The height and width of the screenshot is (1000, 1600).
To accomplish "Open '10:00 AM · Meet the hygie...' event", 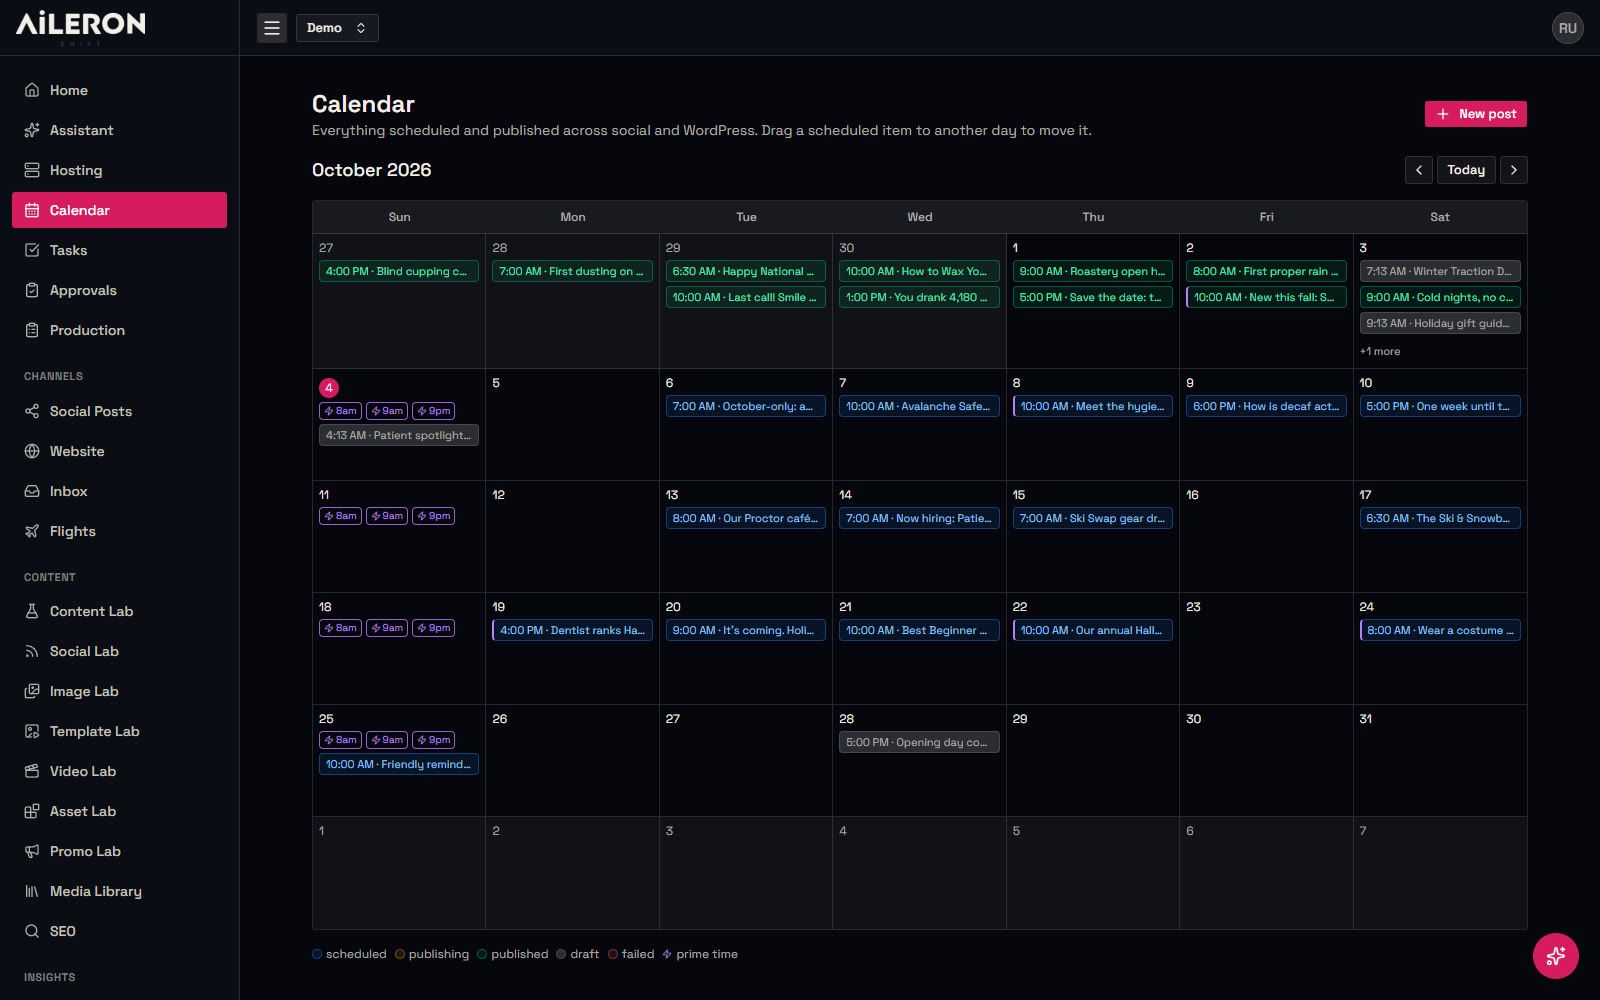I will [1093, 406].
